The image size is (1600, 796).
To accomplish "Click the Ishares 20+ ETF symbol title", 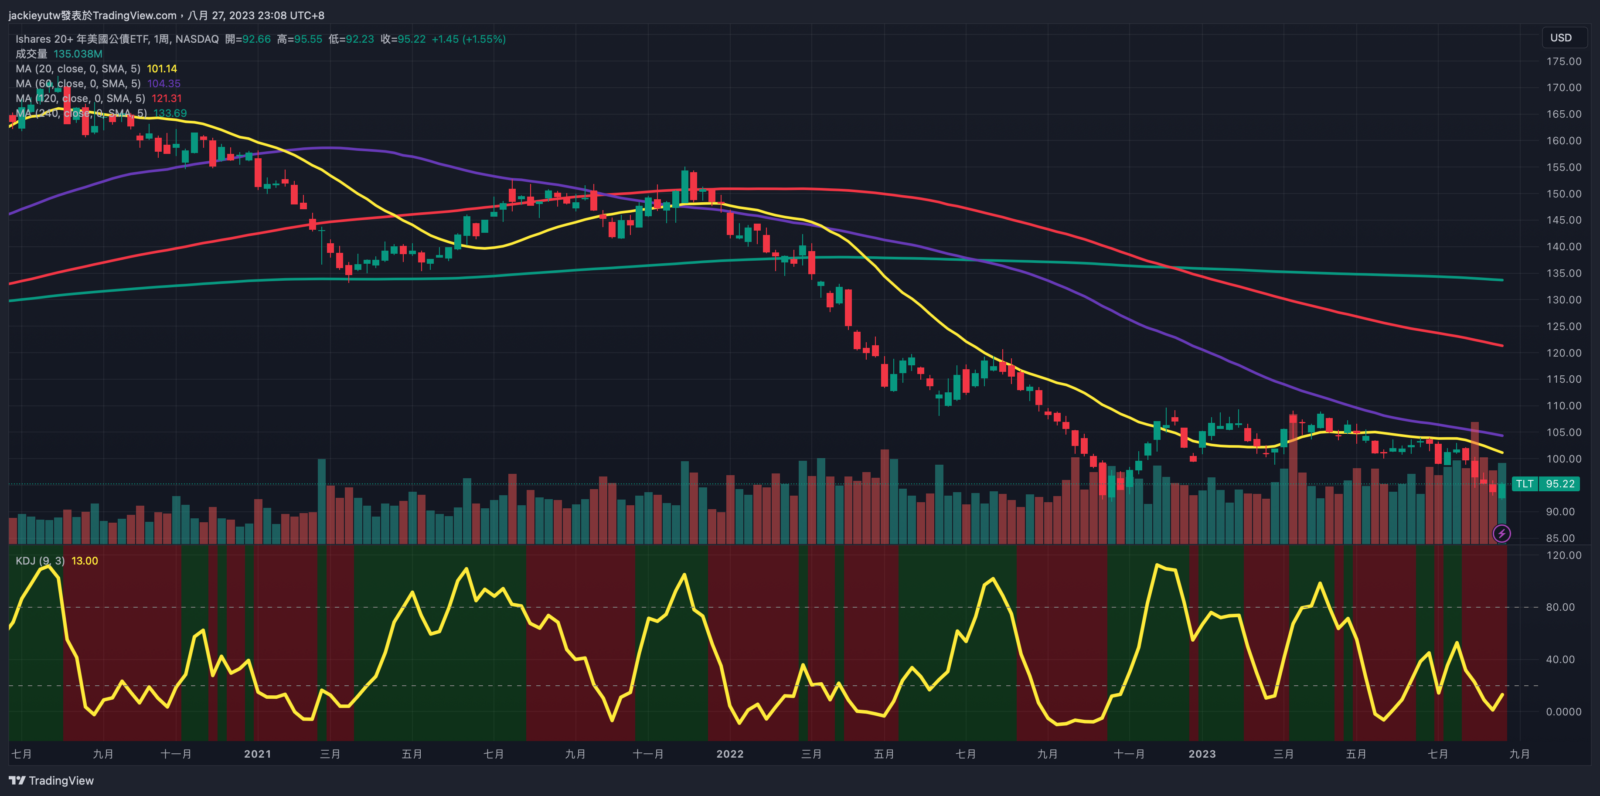I will click(x=116, y=39).
